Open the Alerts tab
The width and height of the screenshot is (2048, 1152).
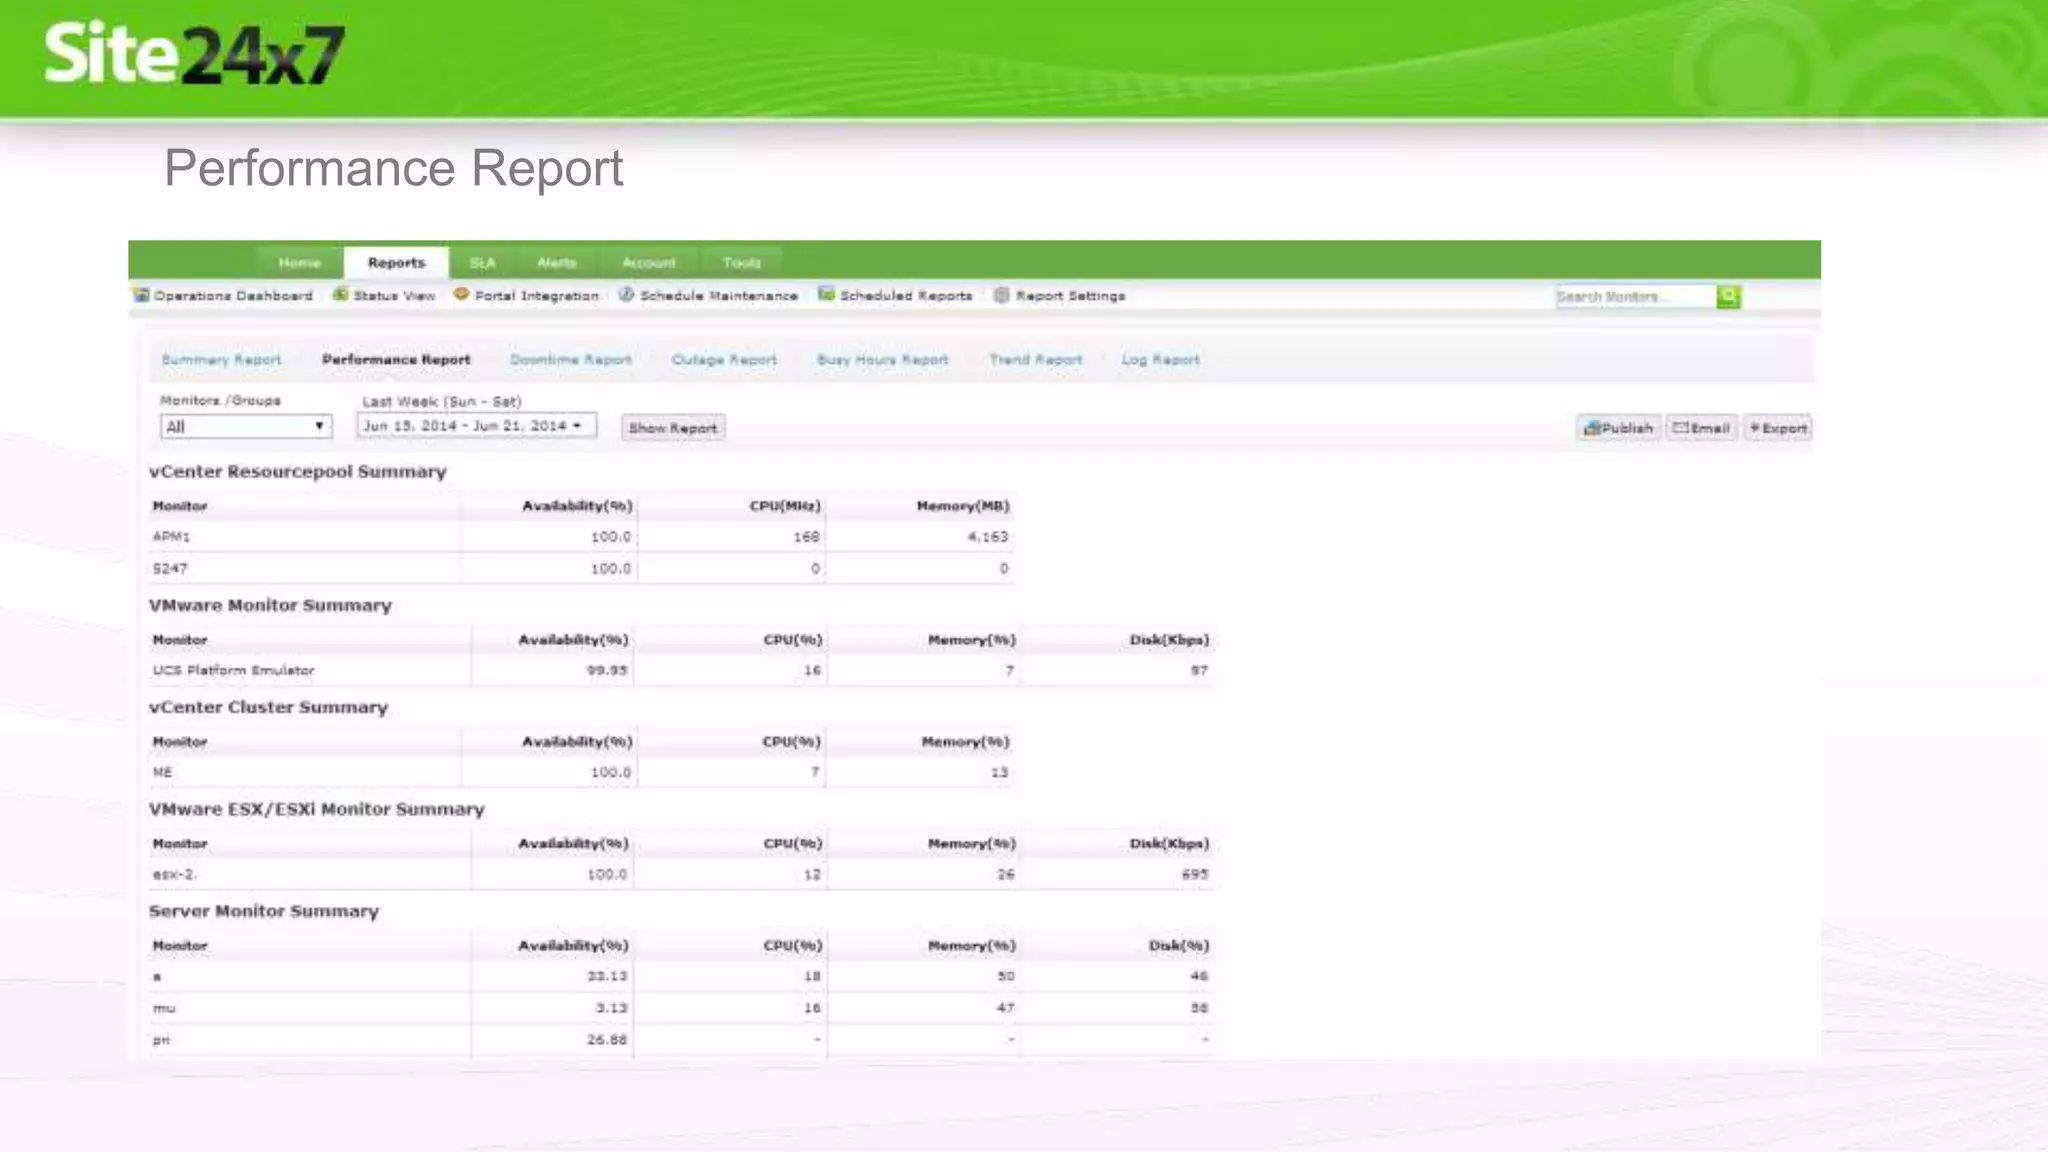tap(556, 263)
